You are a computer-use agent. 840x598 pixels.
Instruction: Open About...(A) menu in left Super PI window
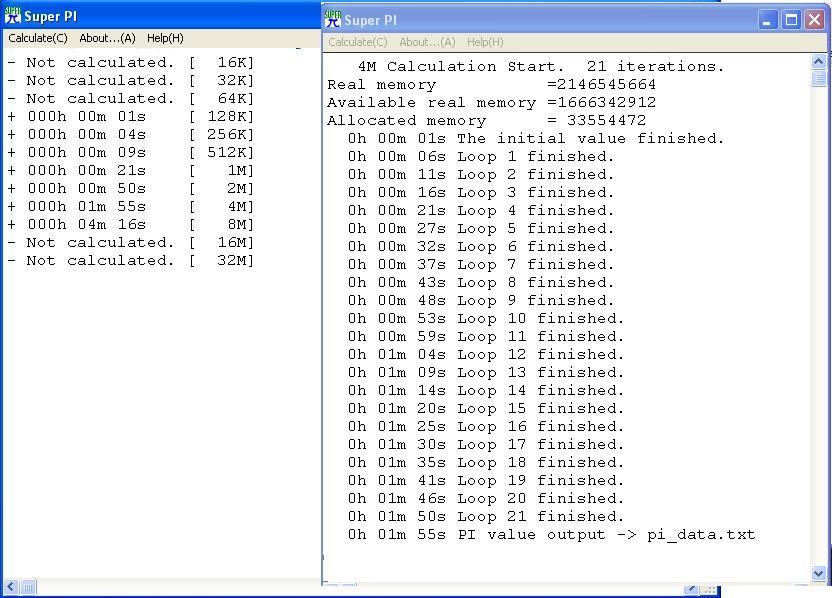(107, 38)
